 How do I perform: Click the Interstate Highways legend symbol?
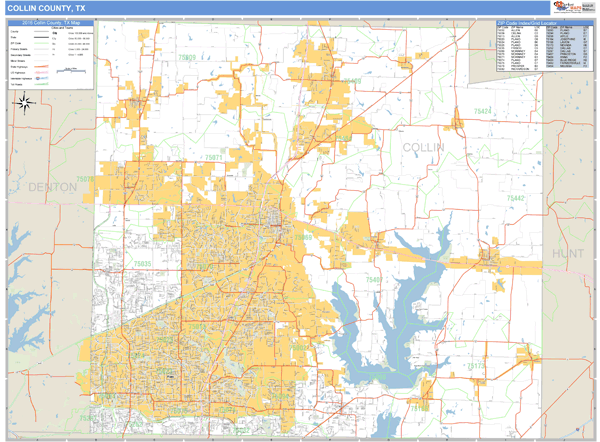coord(41,80)
